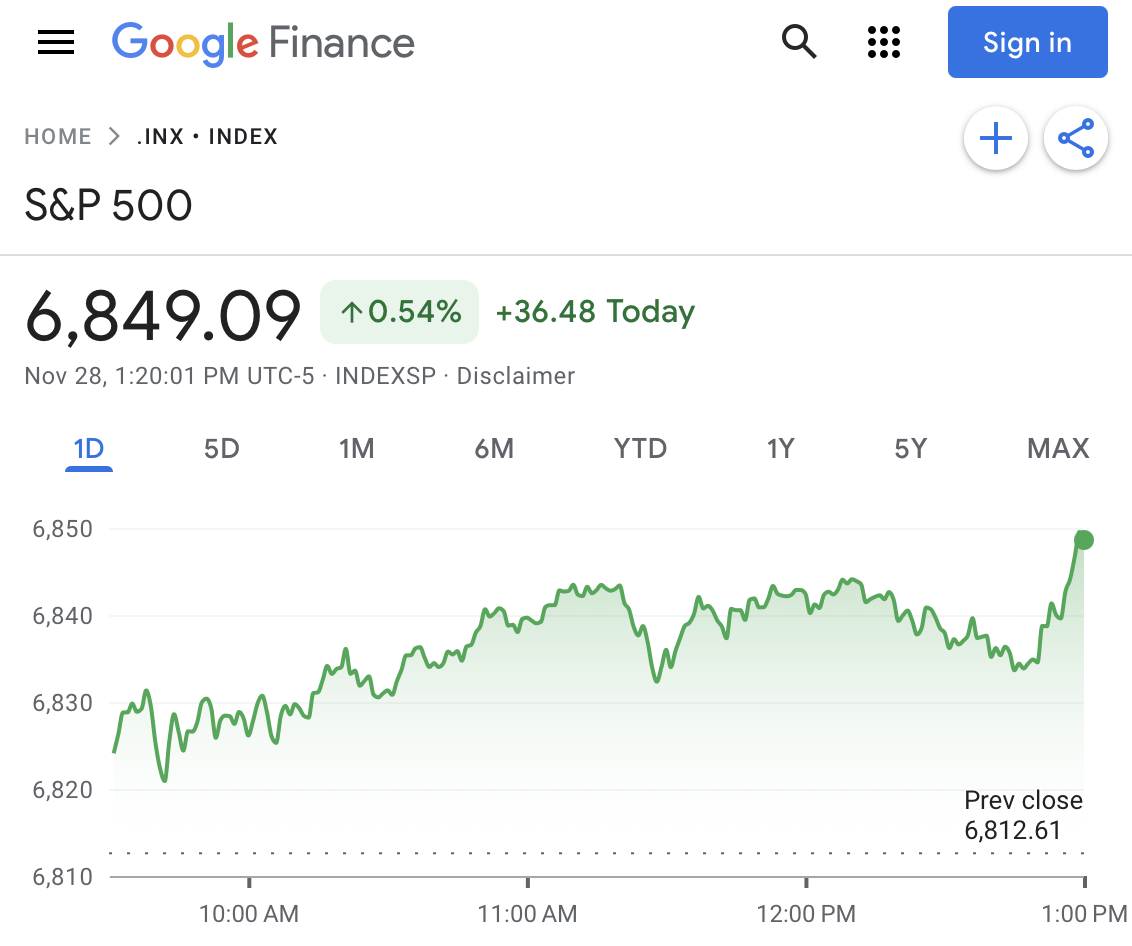Select the 6M range tab
Image resolution: width=1132 pixels, height=946 pixels.
pos(494,449)
